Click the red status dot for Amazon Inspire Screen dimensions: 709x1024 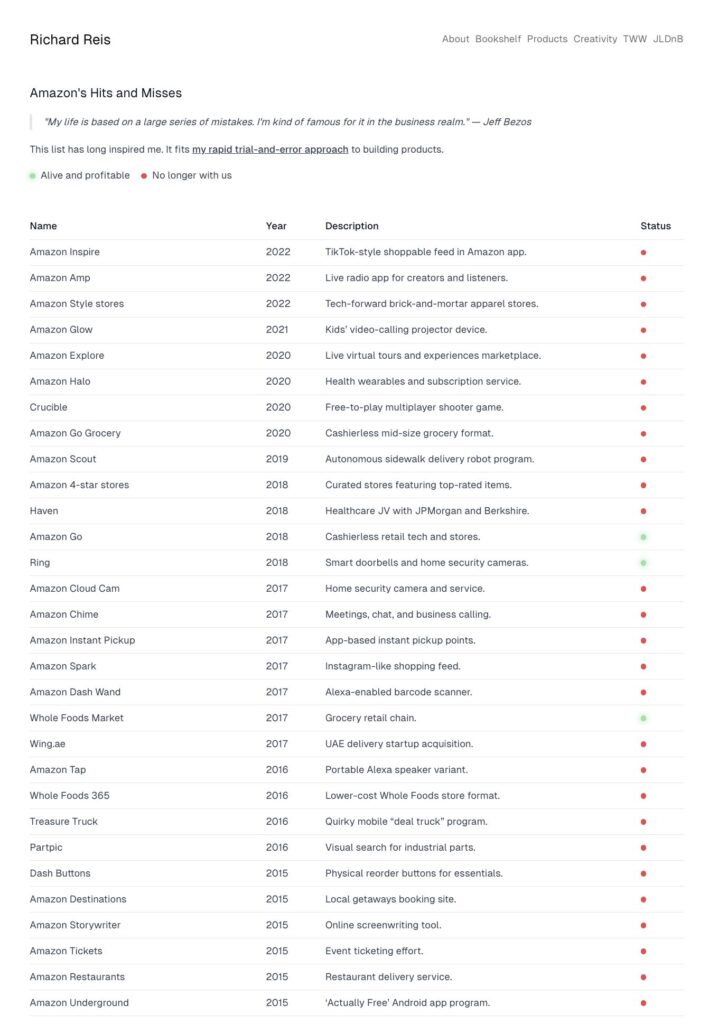coord(643,253)
